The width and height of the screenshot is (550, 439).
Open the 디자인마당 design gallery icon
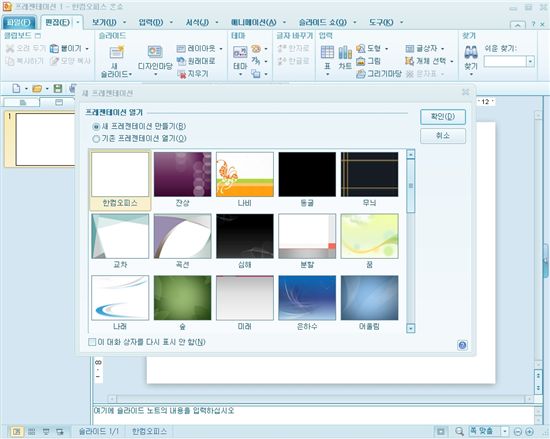pos(155,52)
